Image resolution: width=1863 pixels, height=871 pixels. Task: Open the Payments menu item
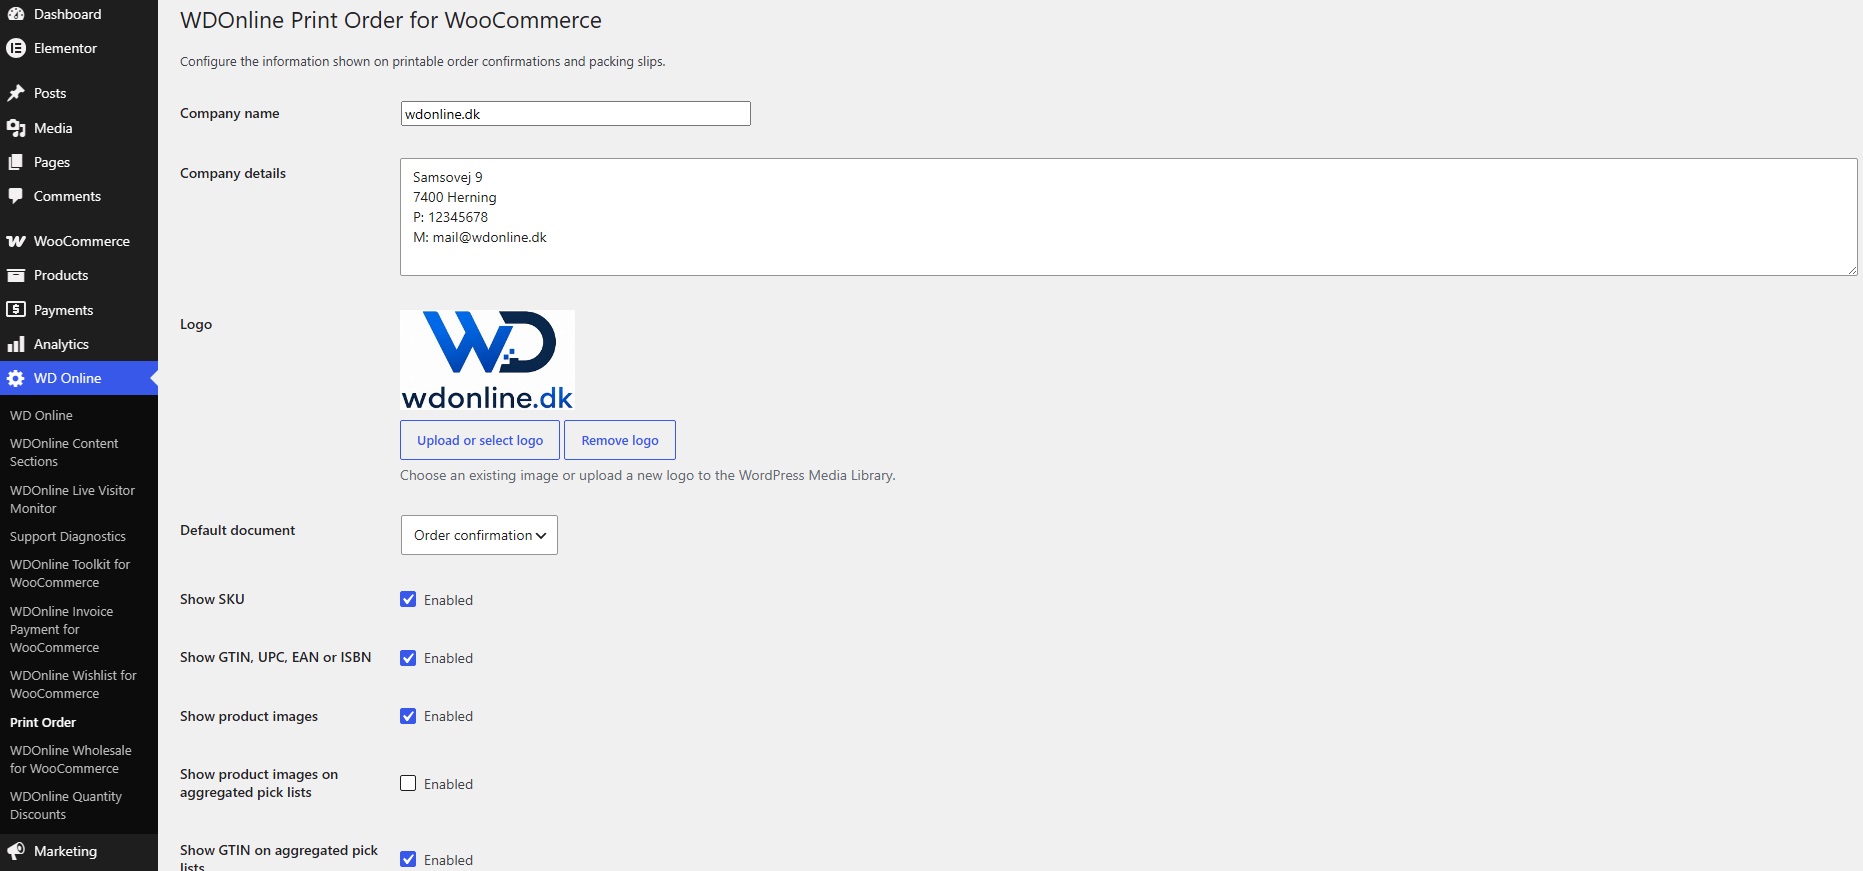point(79,310)
